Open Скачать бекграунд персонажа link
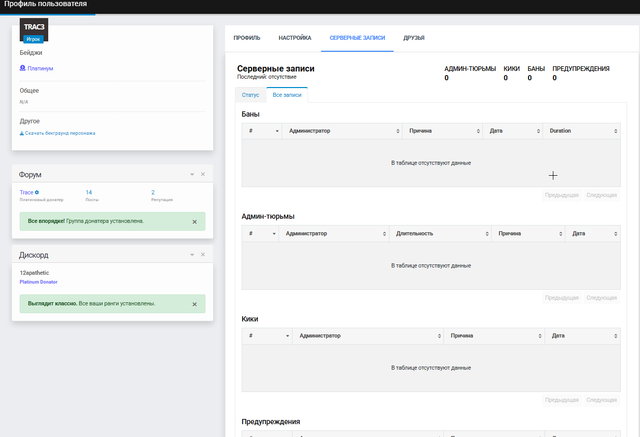 [x=60, y=133]
